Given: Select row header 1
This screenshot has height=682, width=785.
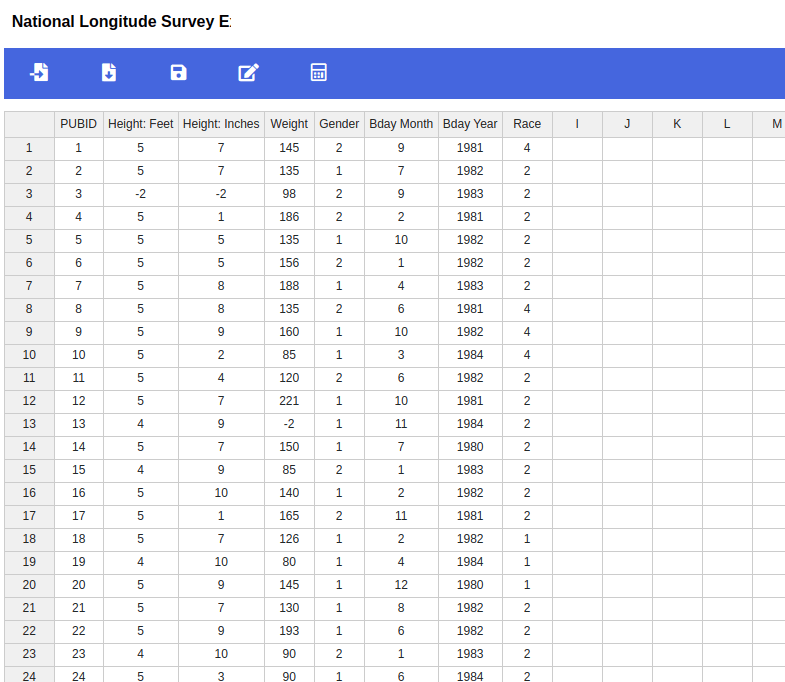Looking at the screenshot, I should tap(29, 148).
